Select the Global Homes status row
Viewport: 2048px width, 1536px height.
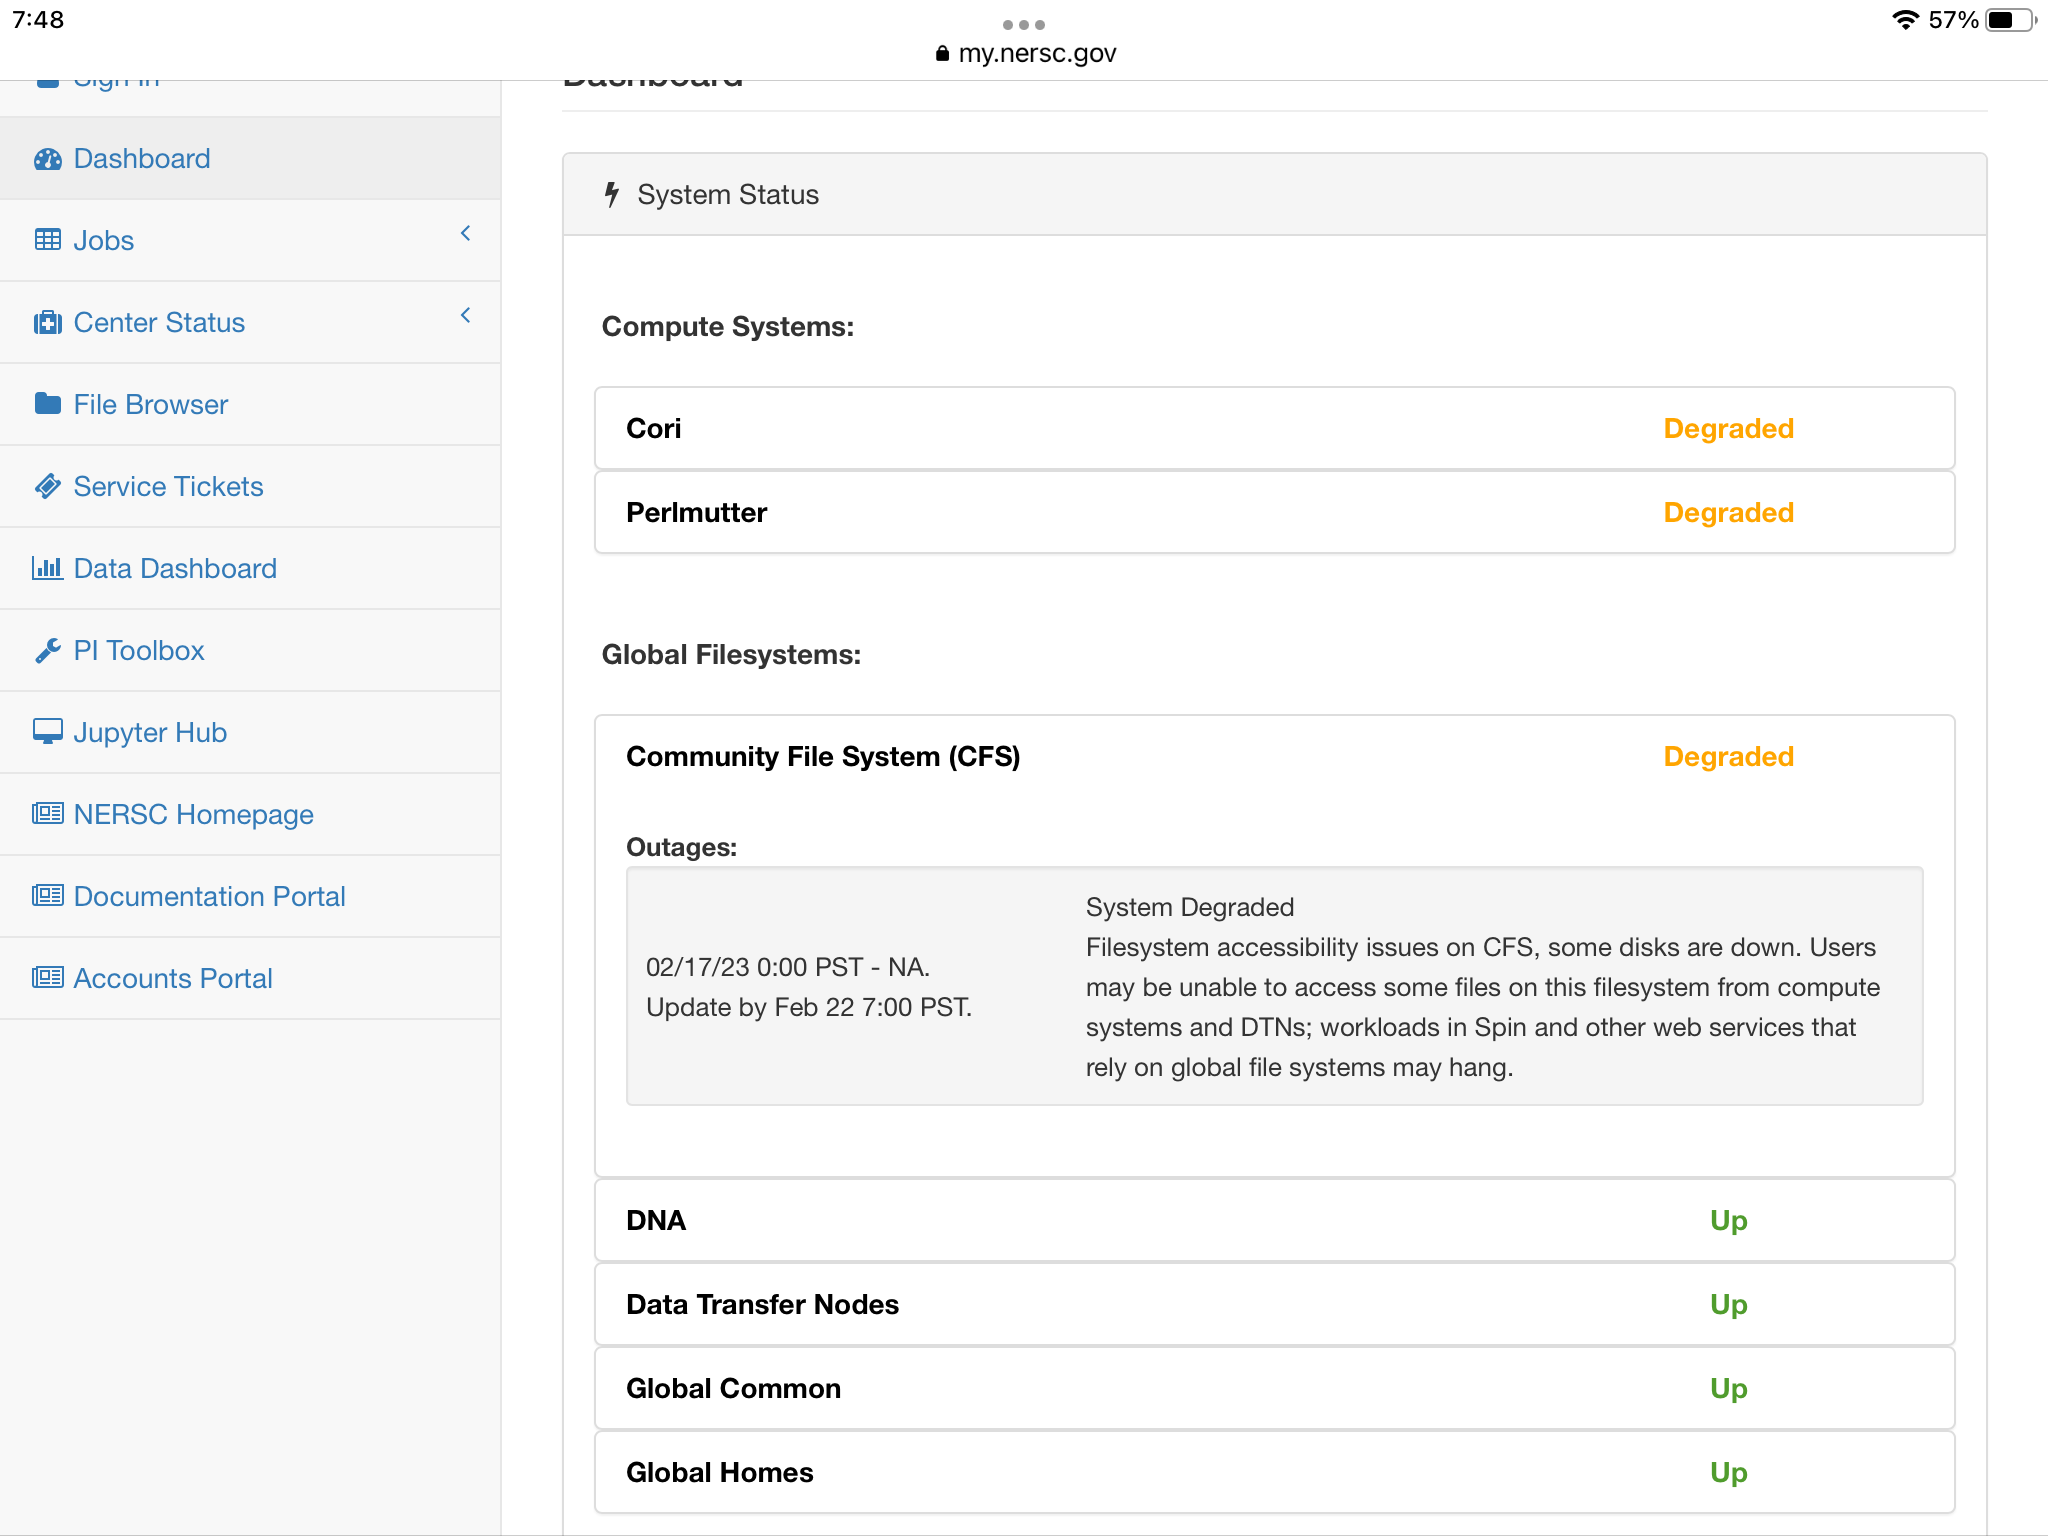pos(1274,1473)
